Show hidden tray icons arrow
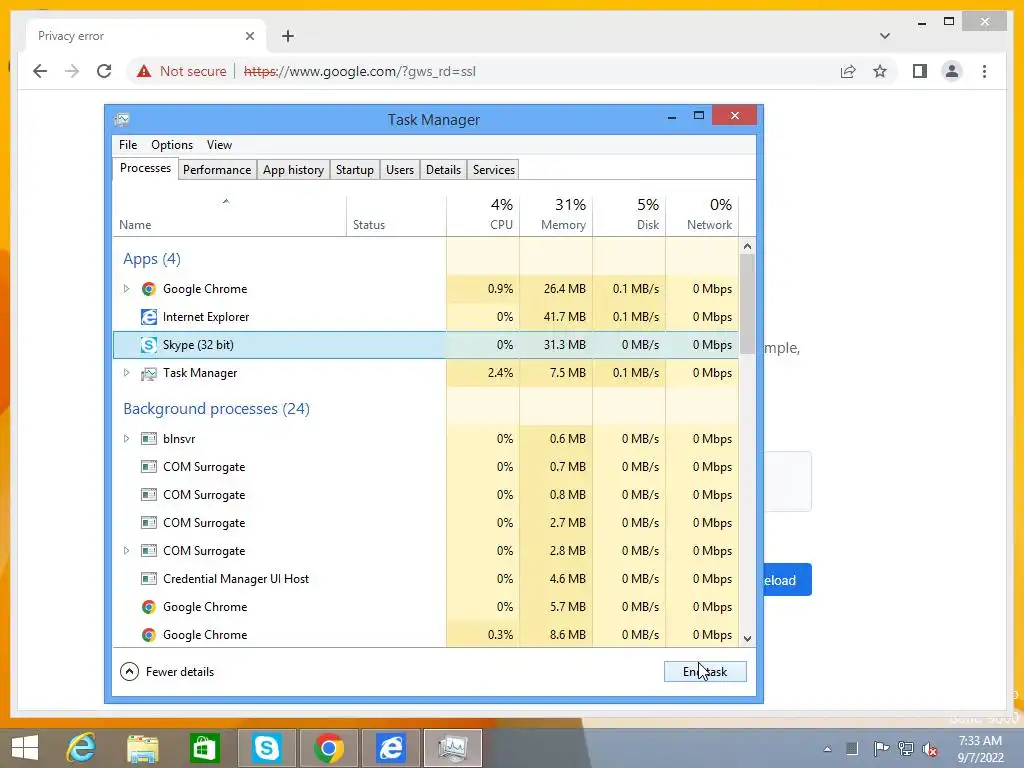 pos(827,749)
